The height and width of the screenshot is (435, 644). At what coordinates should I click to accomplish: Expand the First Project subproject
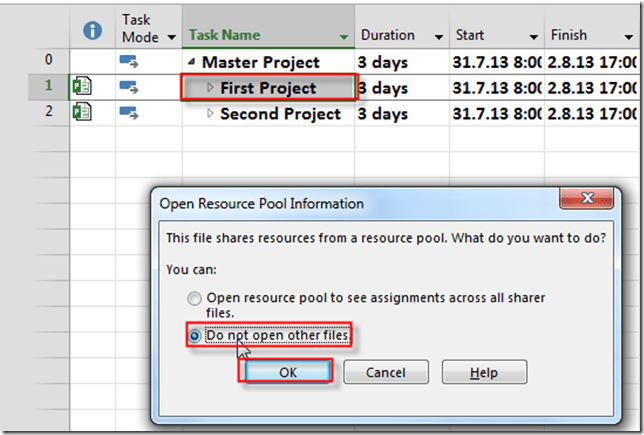click(x=210, y=88)
